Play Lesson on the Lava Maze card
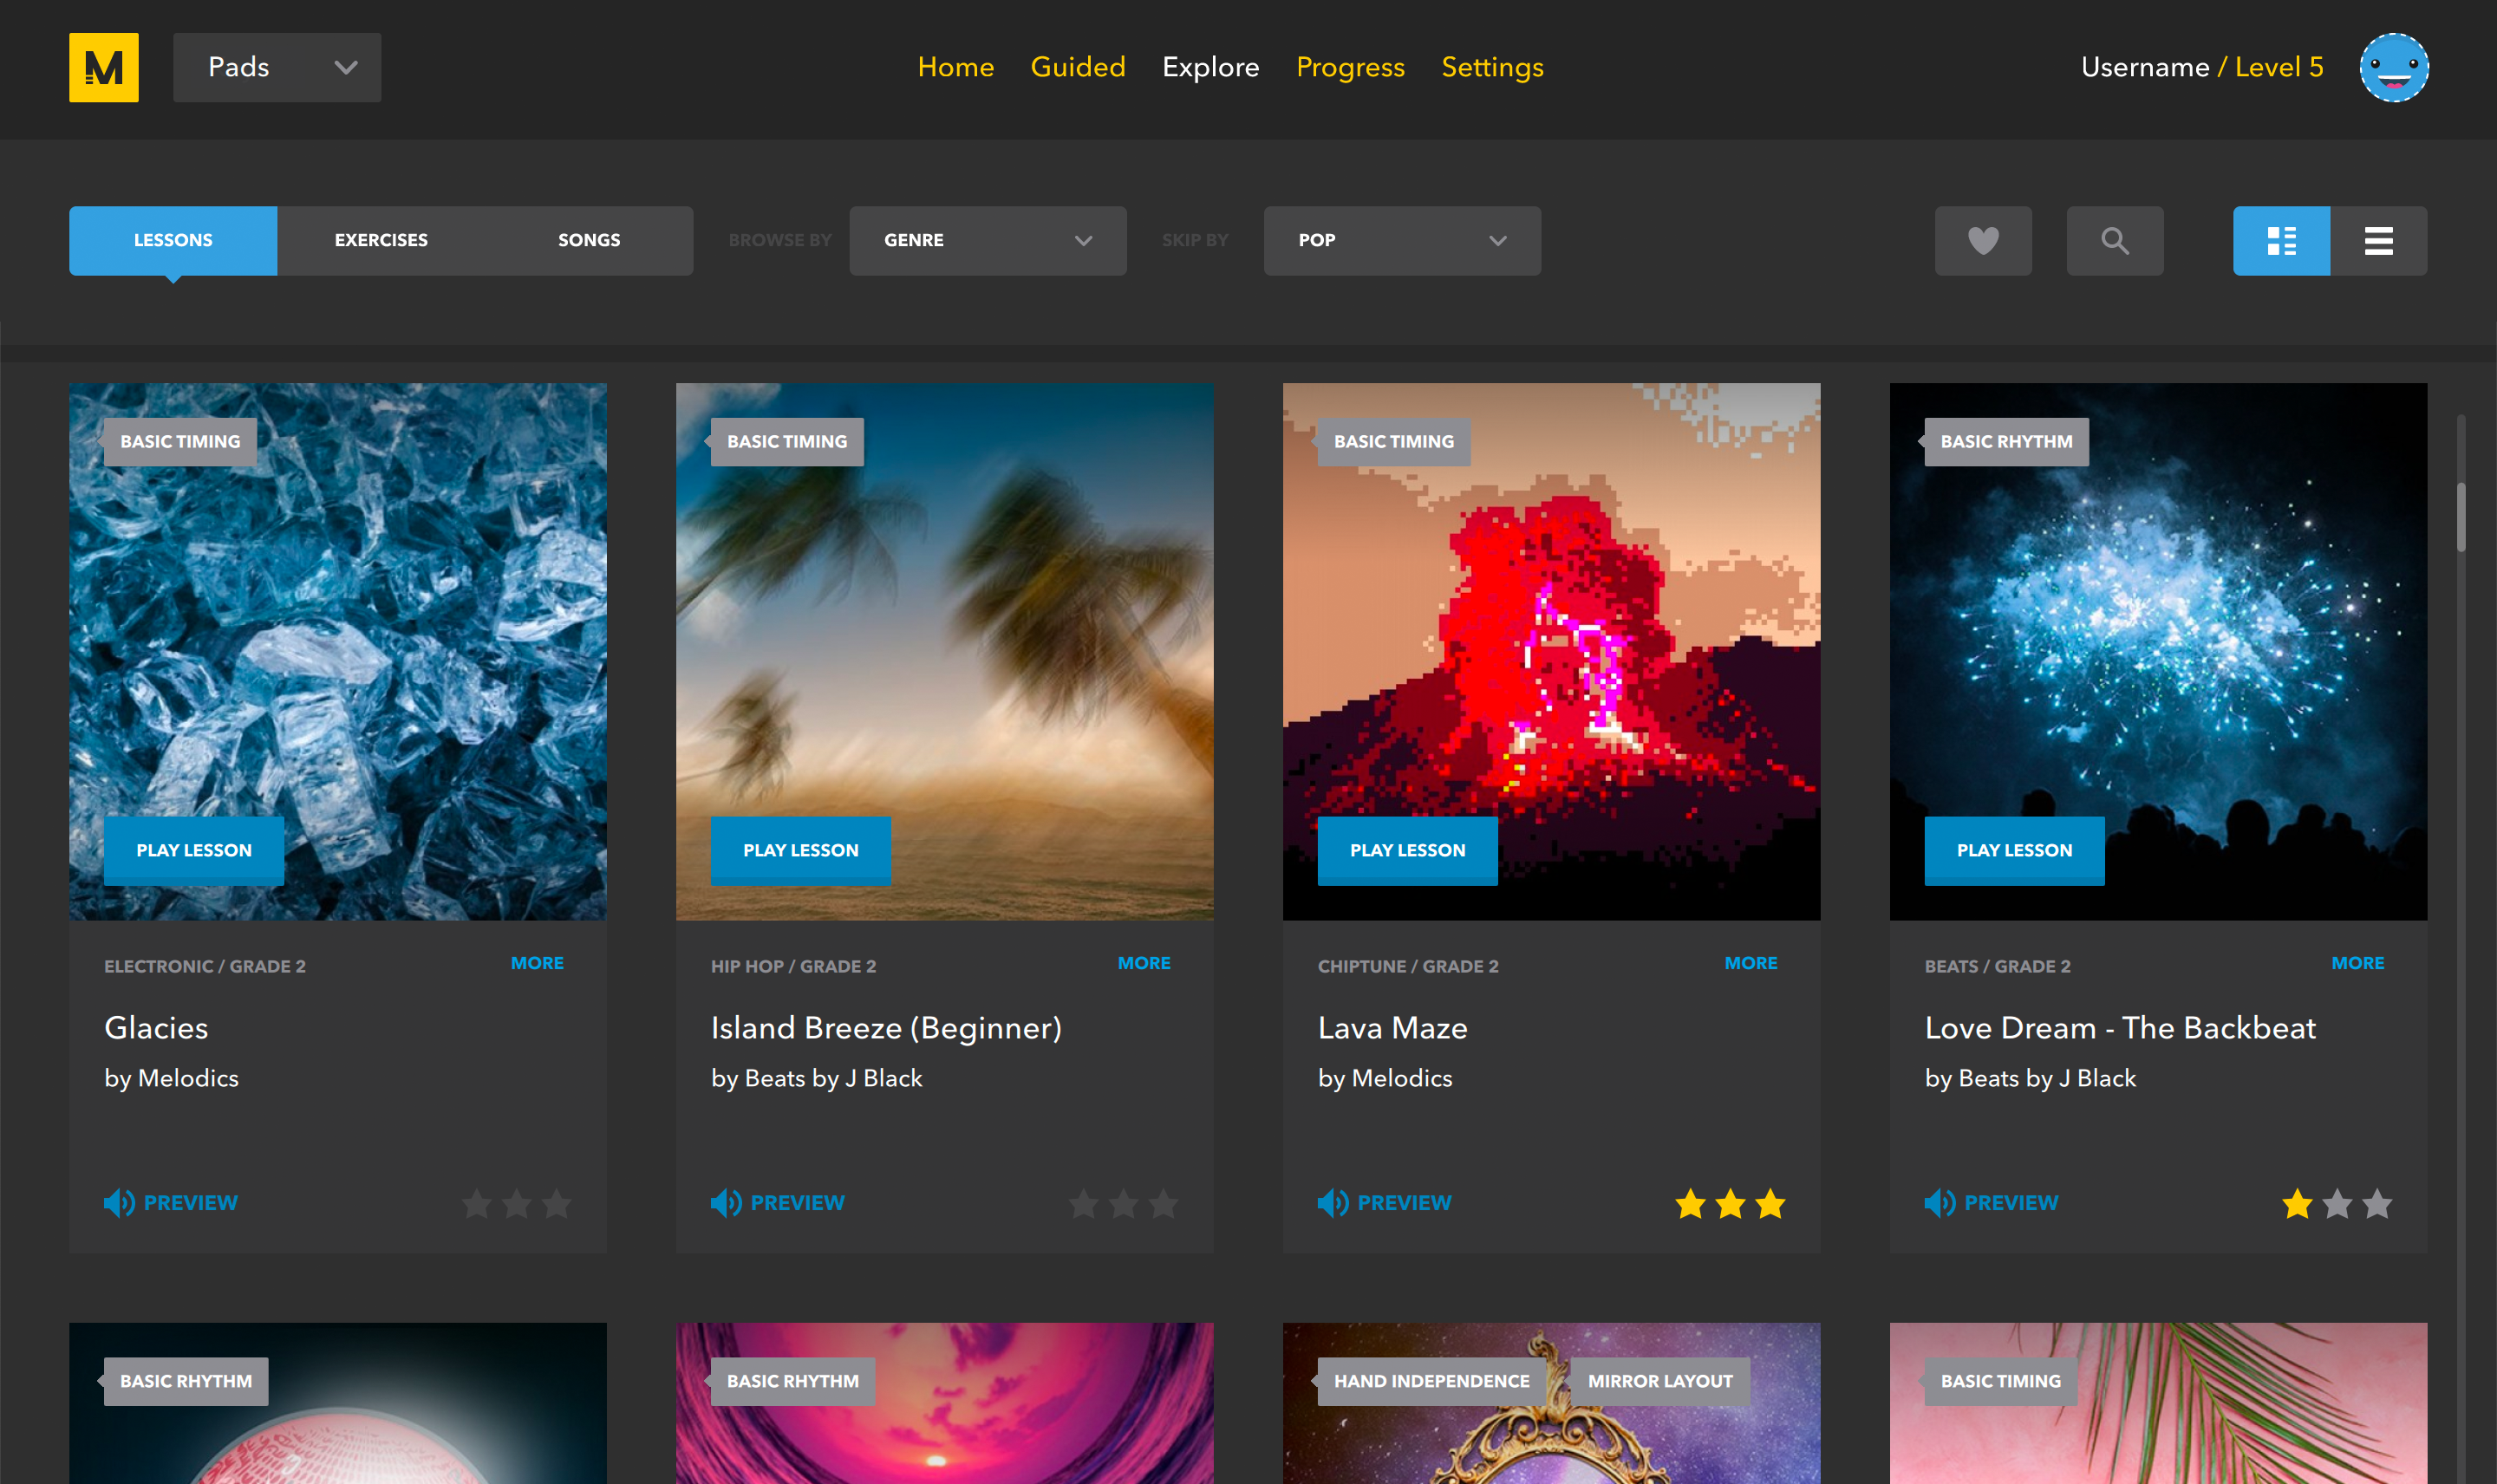Viewport: 2497px width, 1484px height. coord(1408,850)
